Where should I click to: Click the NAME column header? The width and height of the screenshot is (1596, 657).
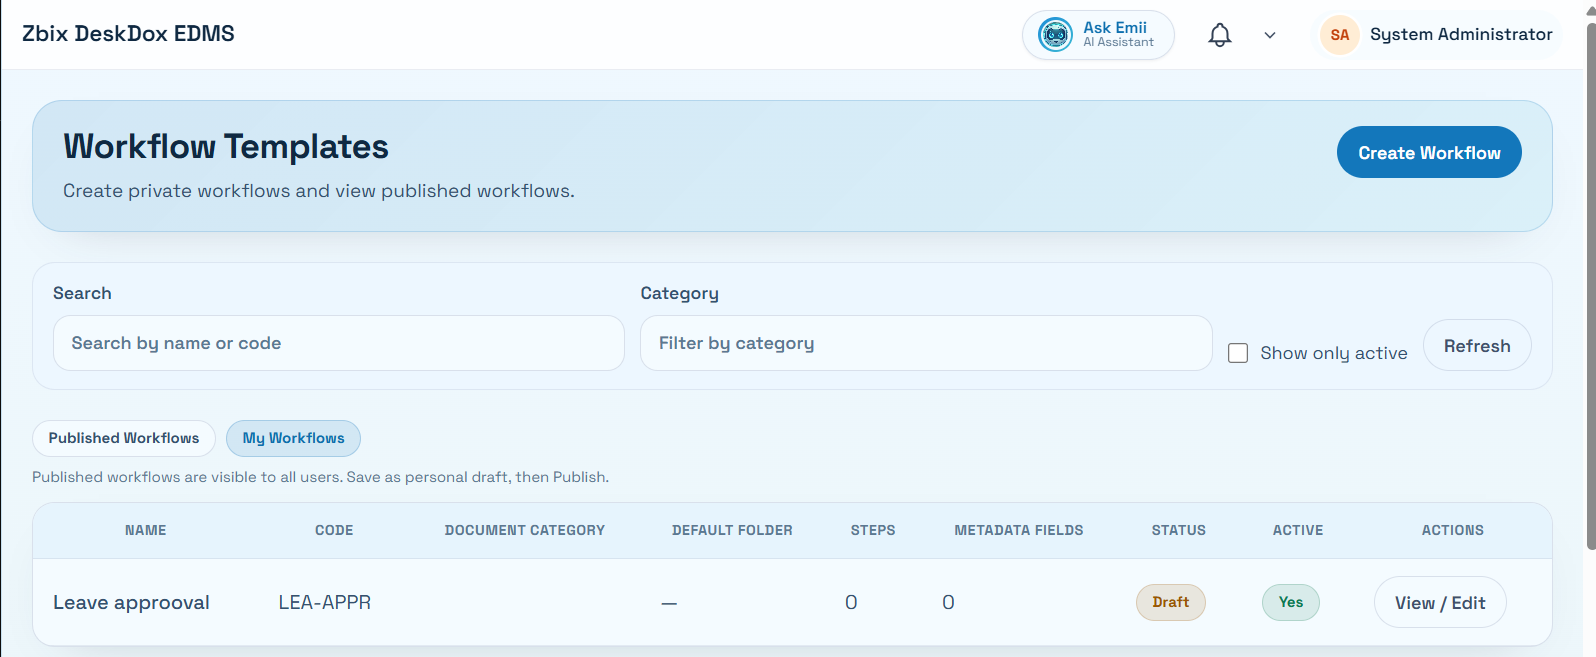click(x=146, y=530)
